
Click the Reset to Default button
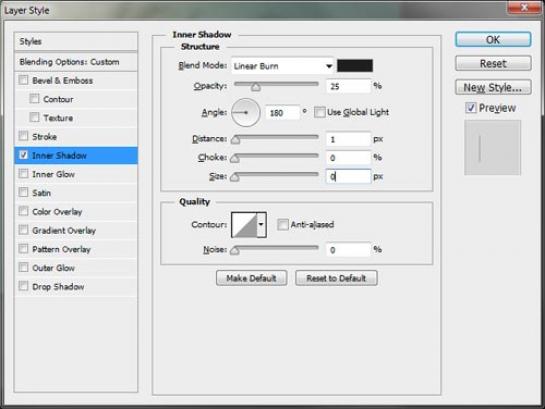336,278
